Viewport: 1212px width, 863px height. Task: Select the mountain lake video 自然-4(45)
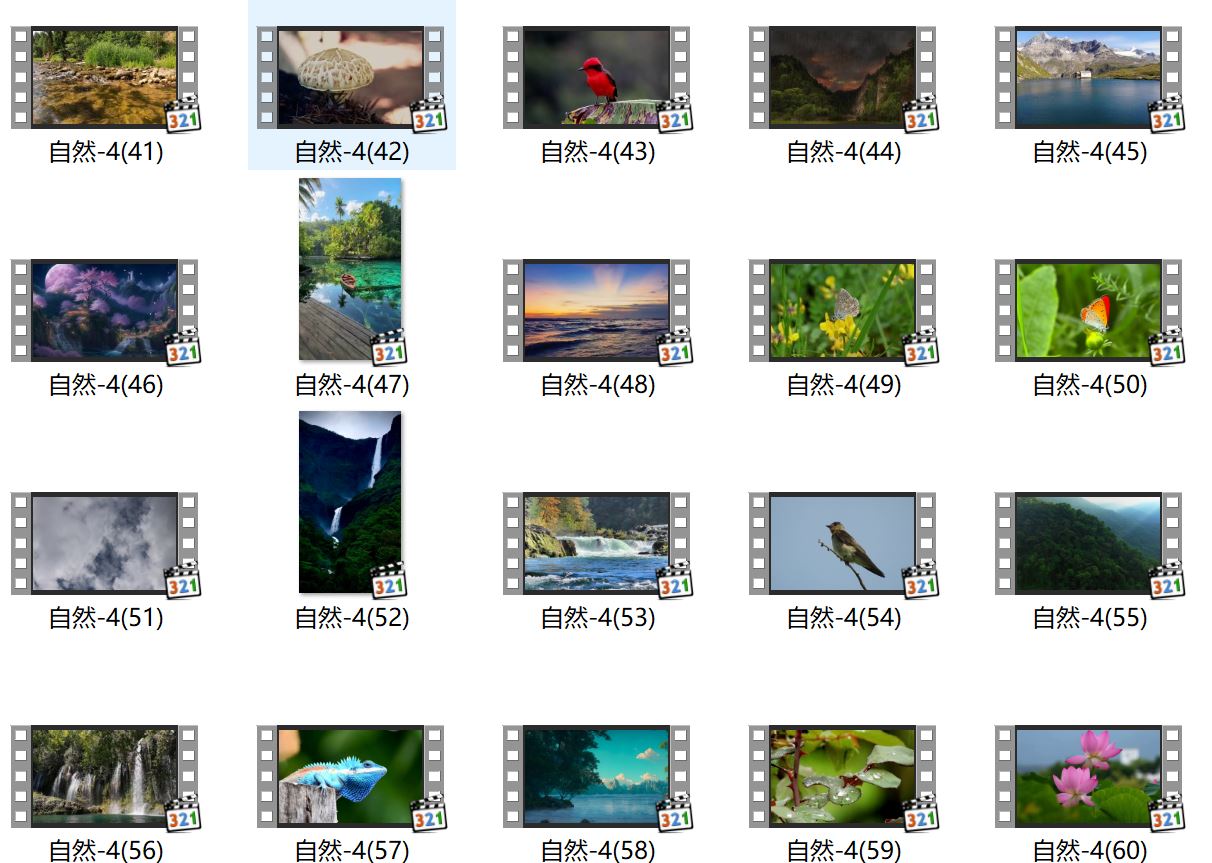click(x=1088, y=78)
